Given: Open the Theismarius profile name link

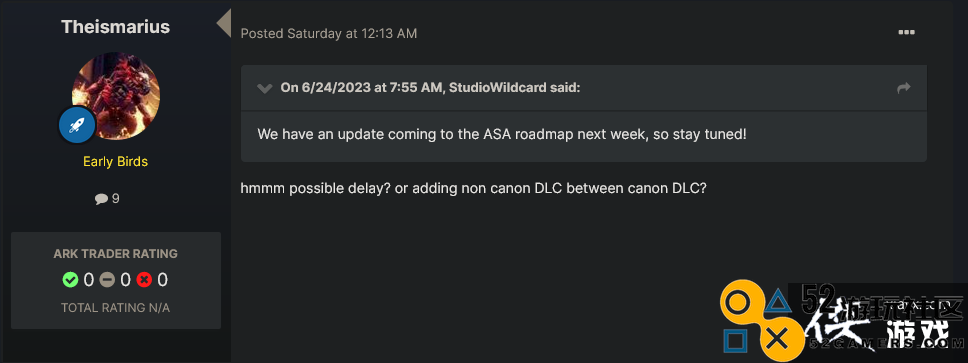Looking at the screenshot, I should (x=115, y=27).
